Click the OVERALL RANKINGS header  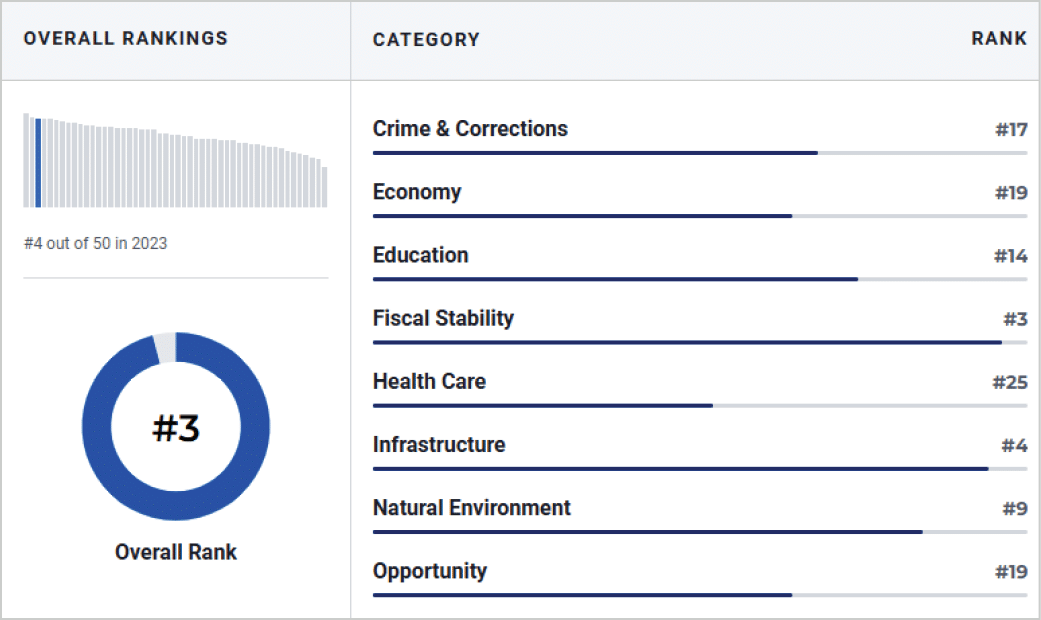pos(125,39)
